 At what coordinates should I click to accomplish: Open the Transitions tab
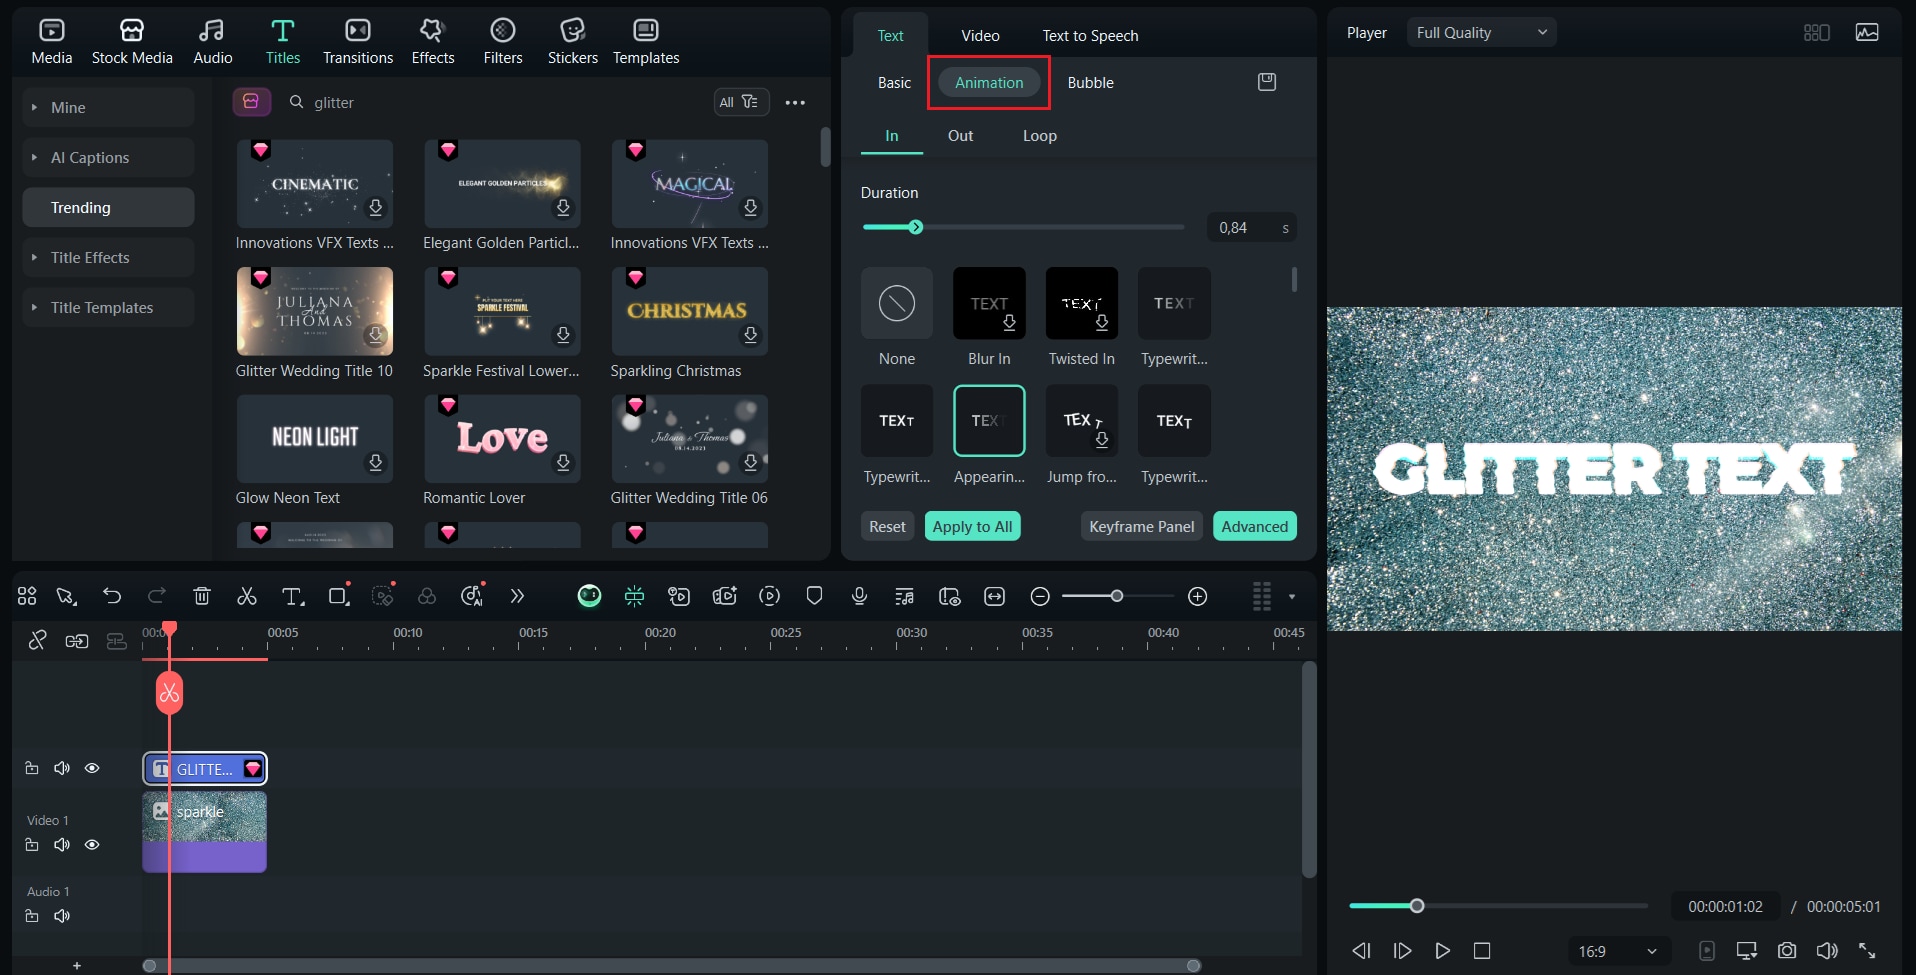tap(358, 42)
